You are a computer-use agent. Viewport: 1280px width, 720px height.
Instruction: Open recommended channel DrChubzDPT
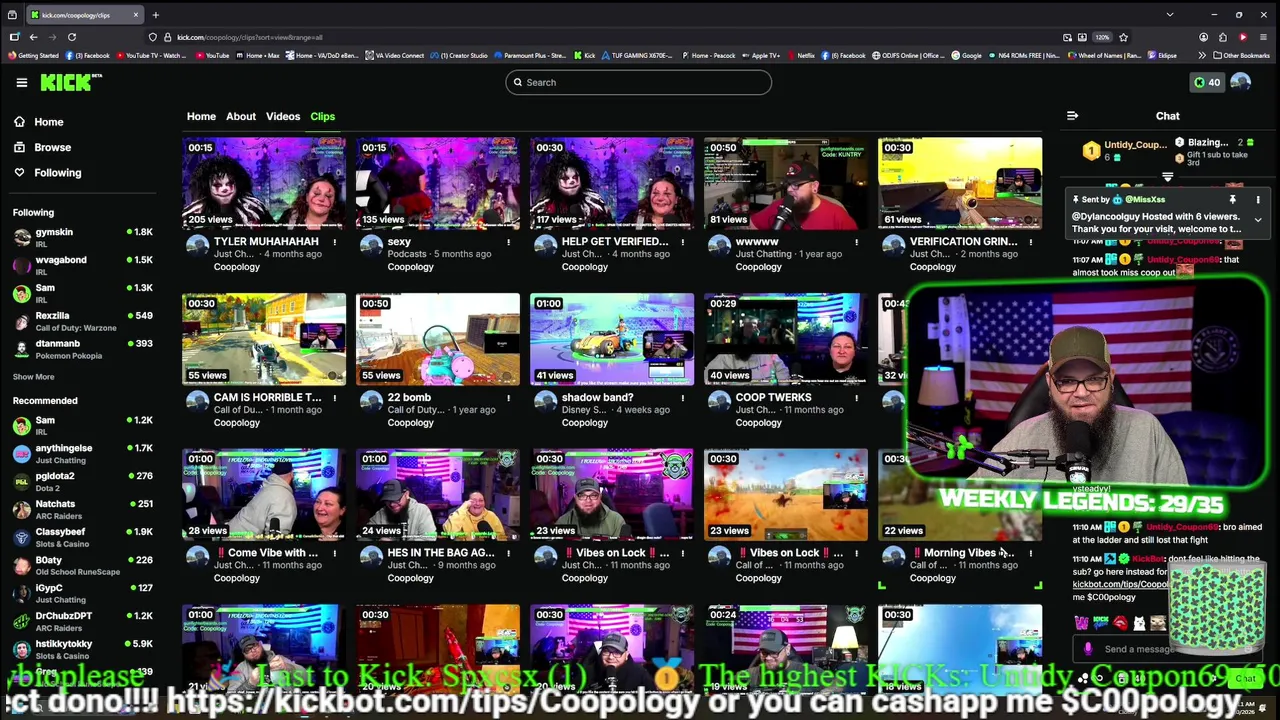[x=82, y=621]
